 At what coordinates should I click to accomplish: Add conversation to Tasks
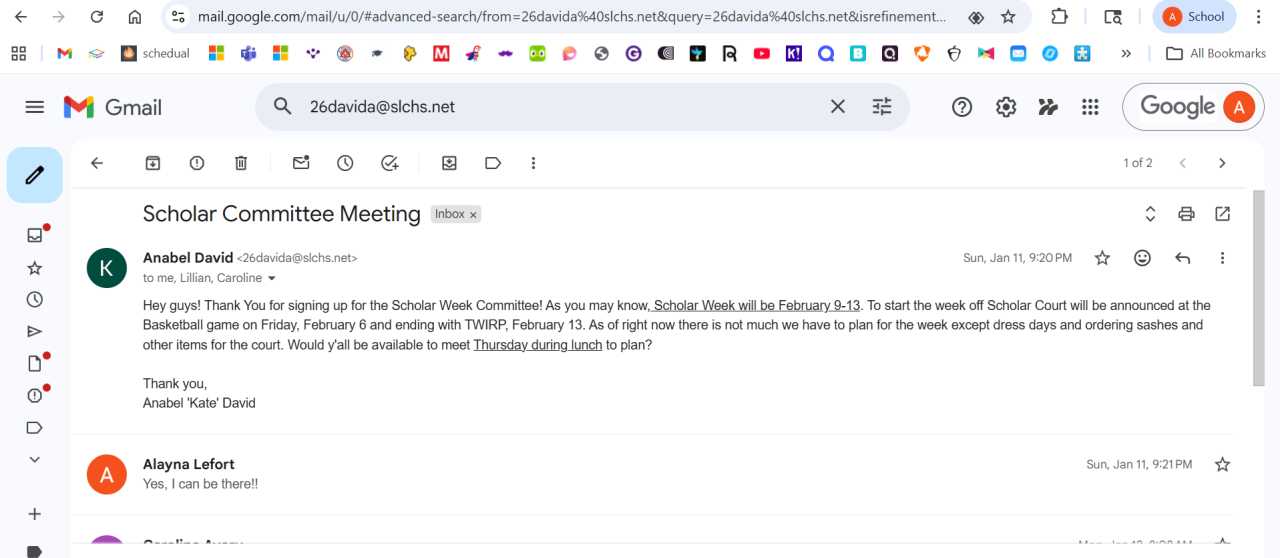click(390, 163)
